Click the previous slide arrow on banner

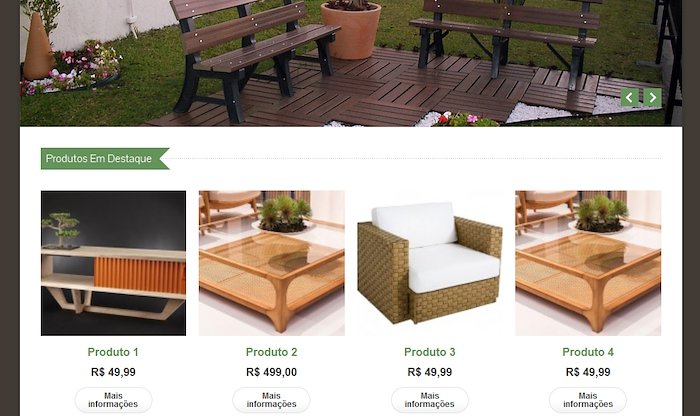[x=629, y=97]
